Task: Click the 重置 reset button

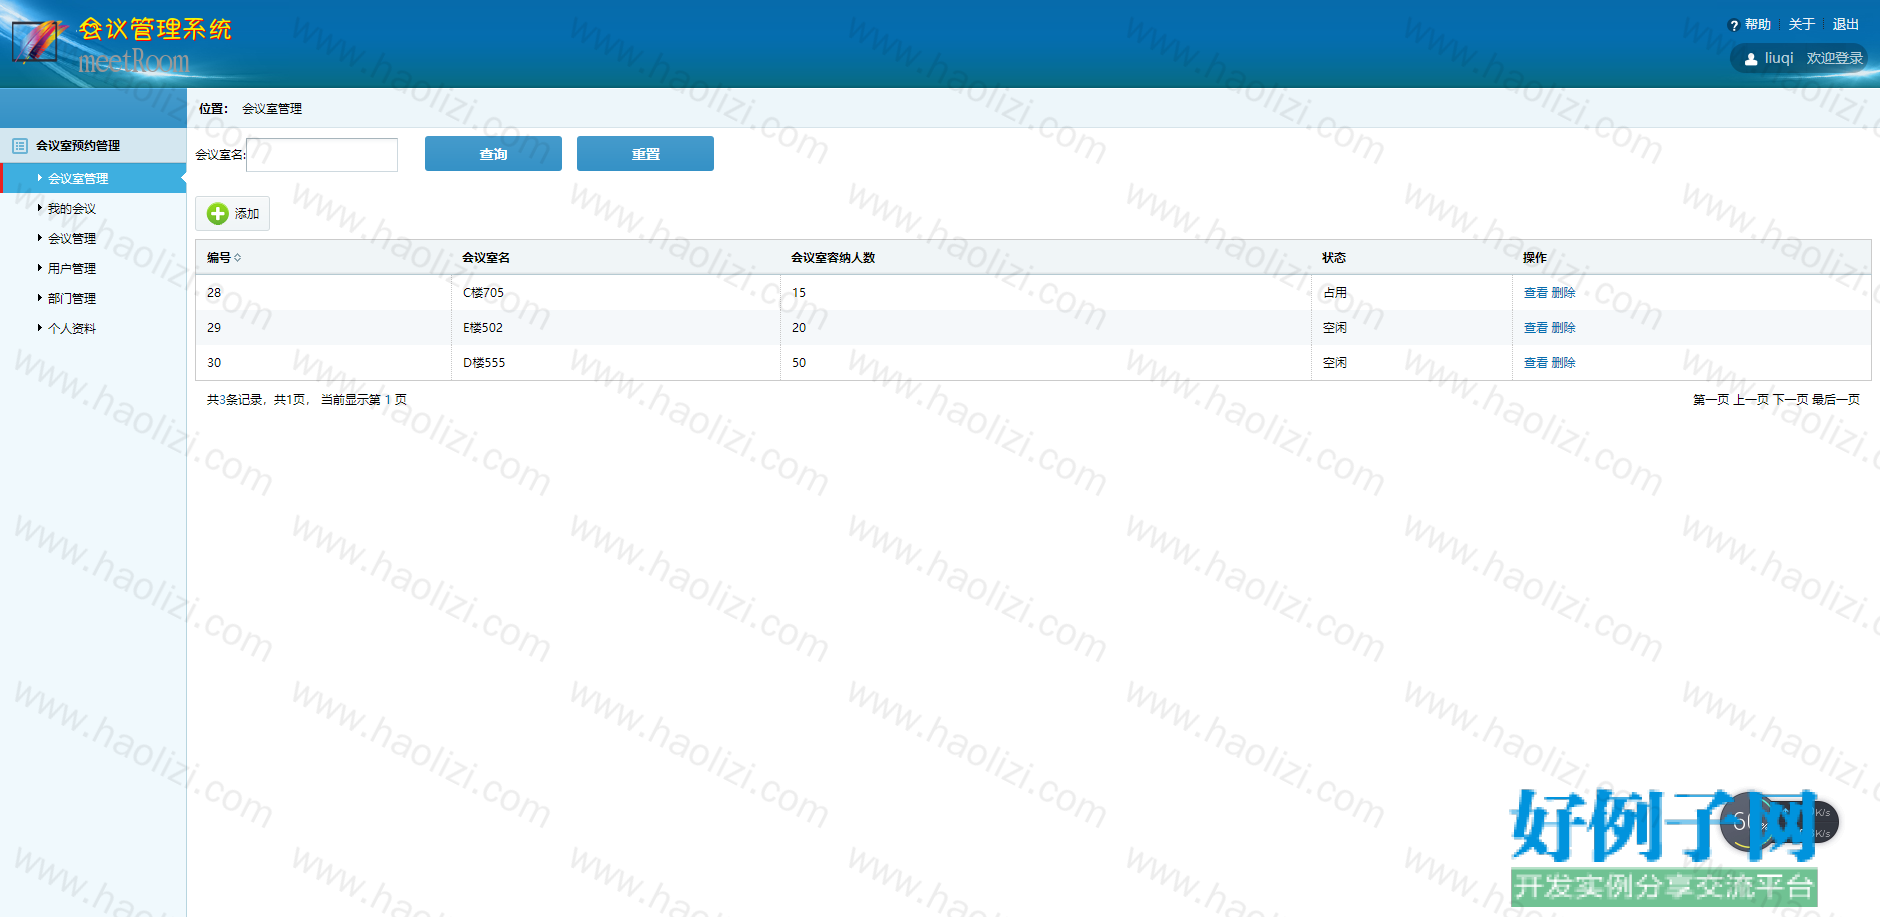Action: (645, 154)
